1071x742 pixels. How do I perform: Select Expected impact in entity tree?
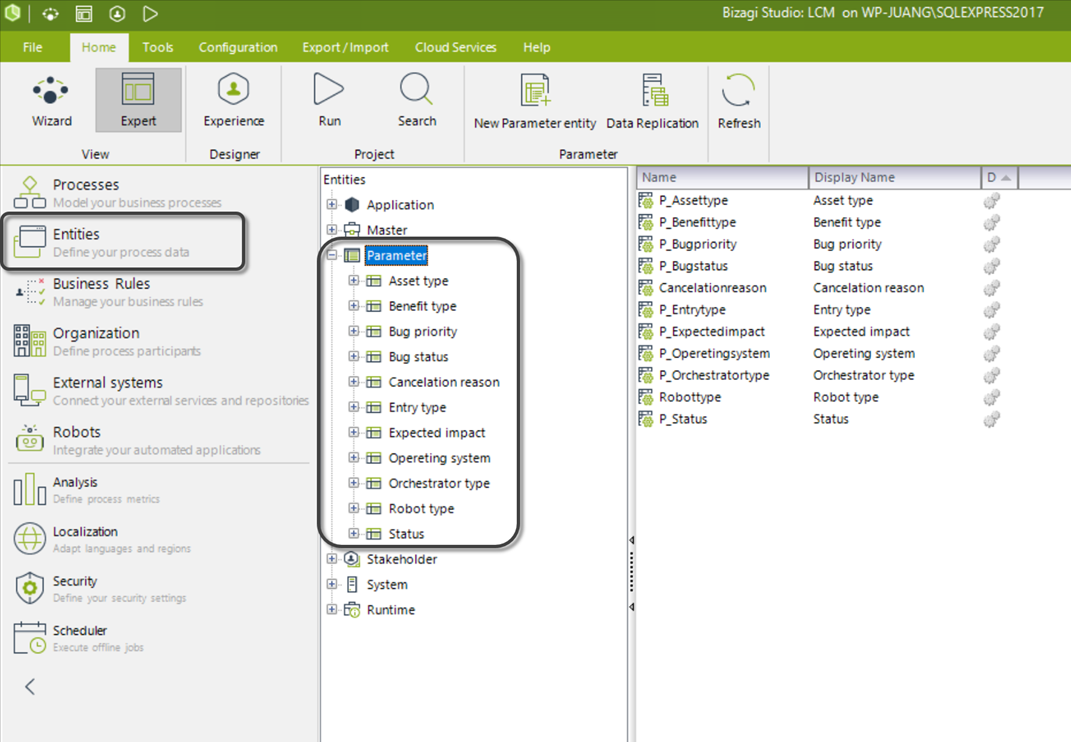point(436,432)
